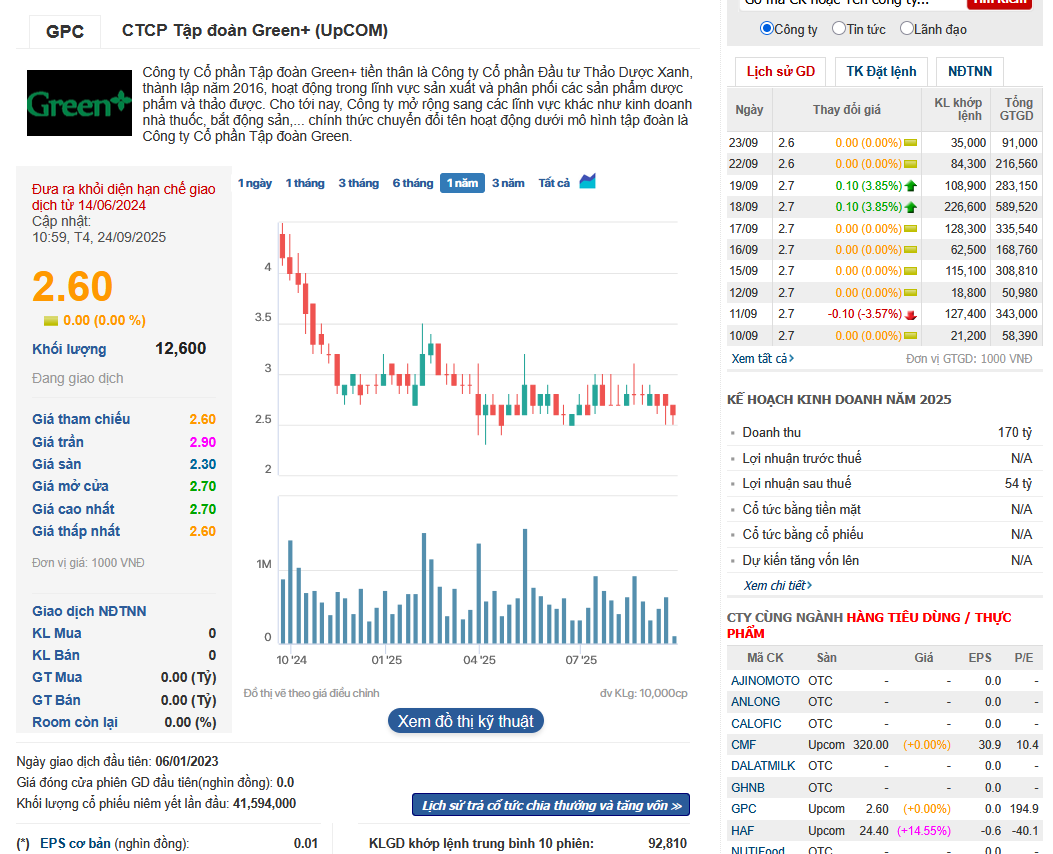Screen dimensions: 1053x854
Task: Open Xem chi tiết business plan link
Action: pos(778,585)
